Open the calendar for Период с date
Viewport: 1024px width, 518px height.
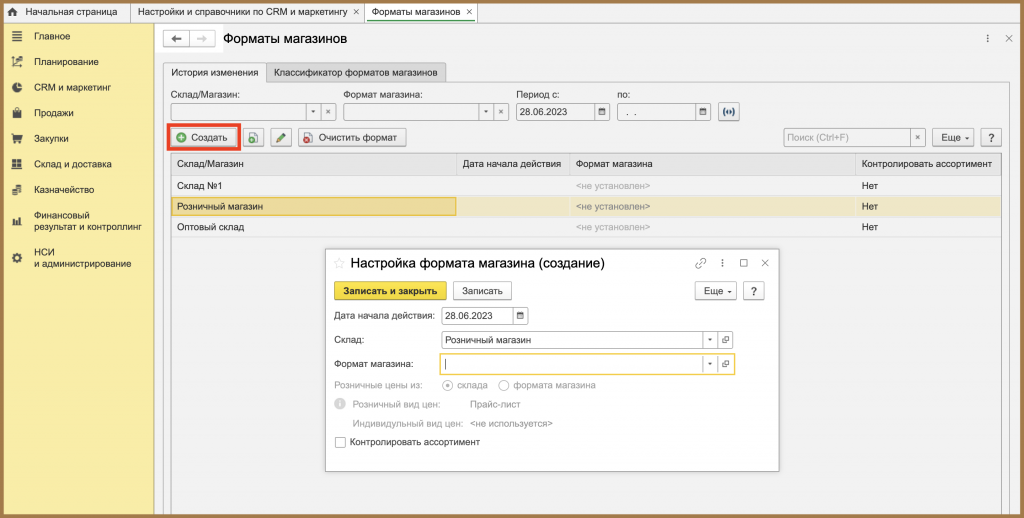click(x=602, y=112)
